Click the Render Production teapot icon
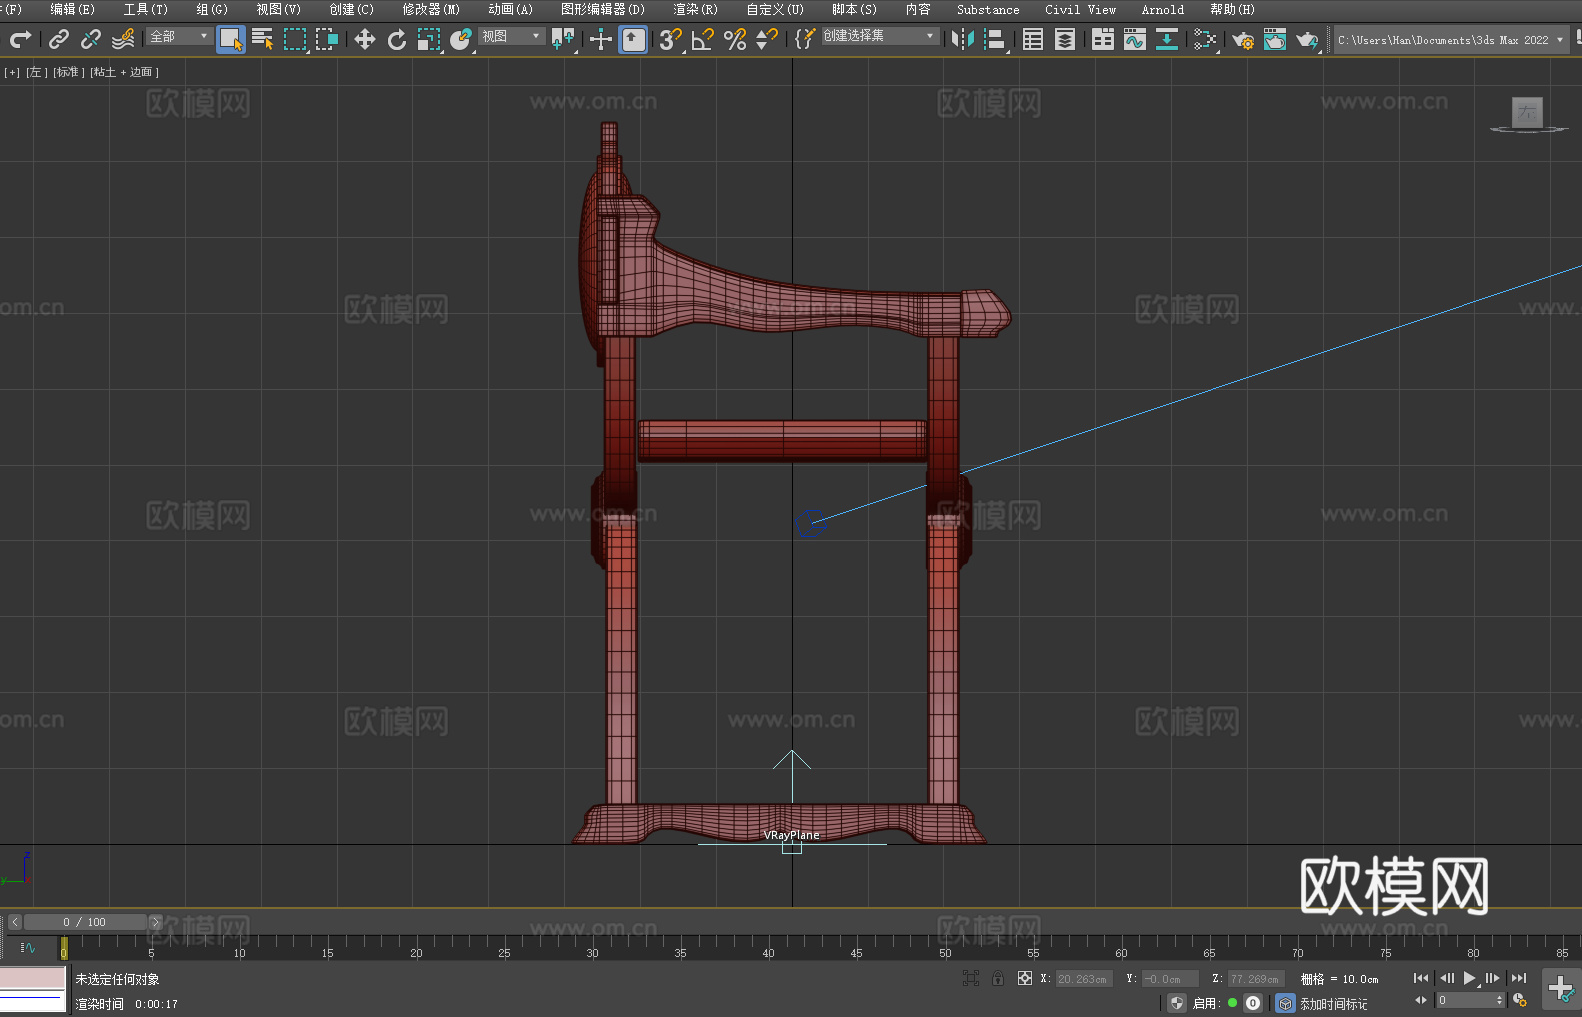Screen dimensions: 1582x1017 tap(1307, 39)
